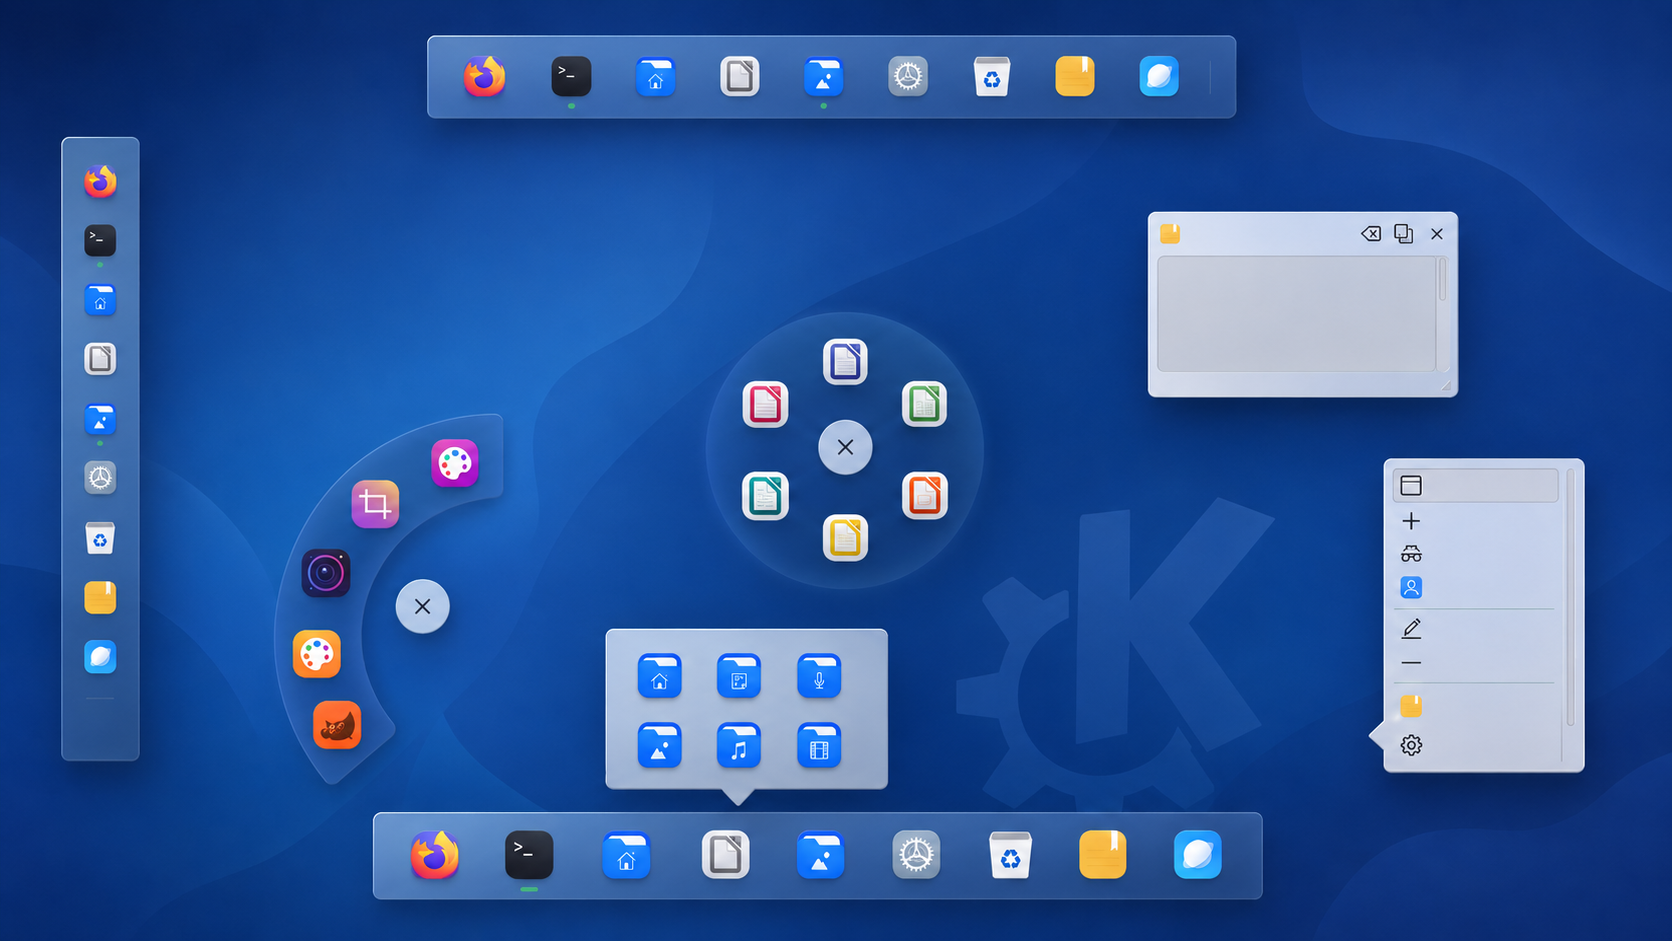Viewport: 1672px width, 941px height.
Task: Open the pink color palette app in the arc menu
Action: tap(455, 463)
